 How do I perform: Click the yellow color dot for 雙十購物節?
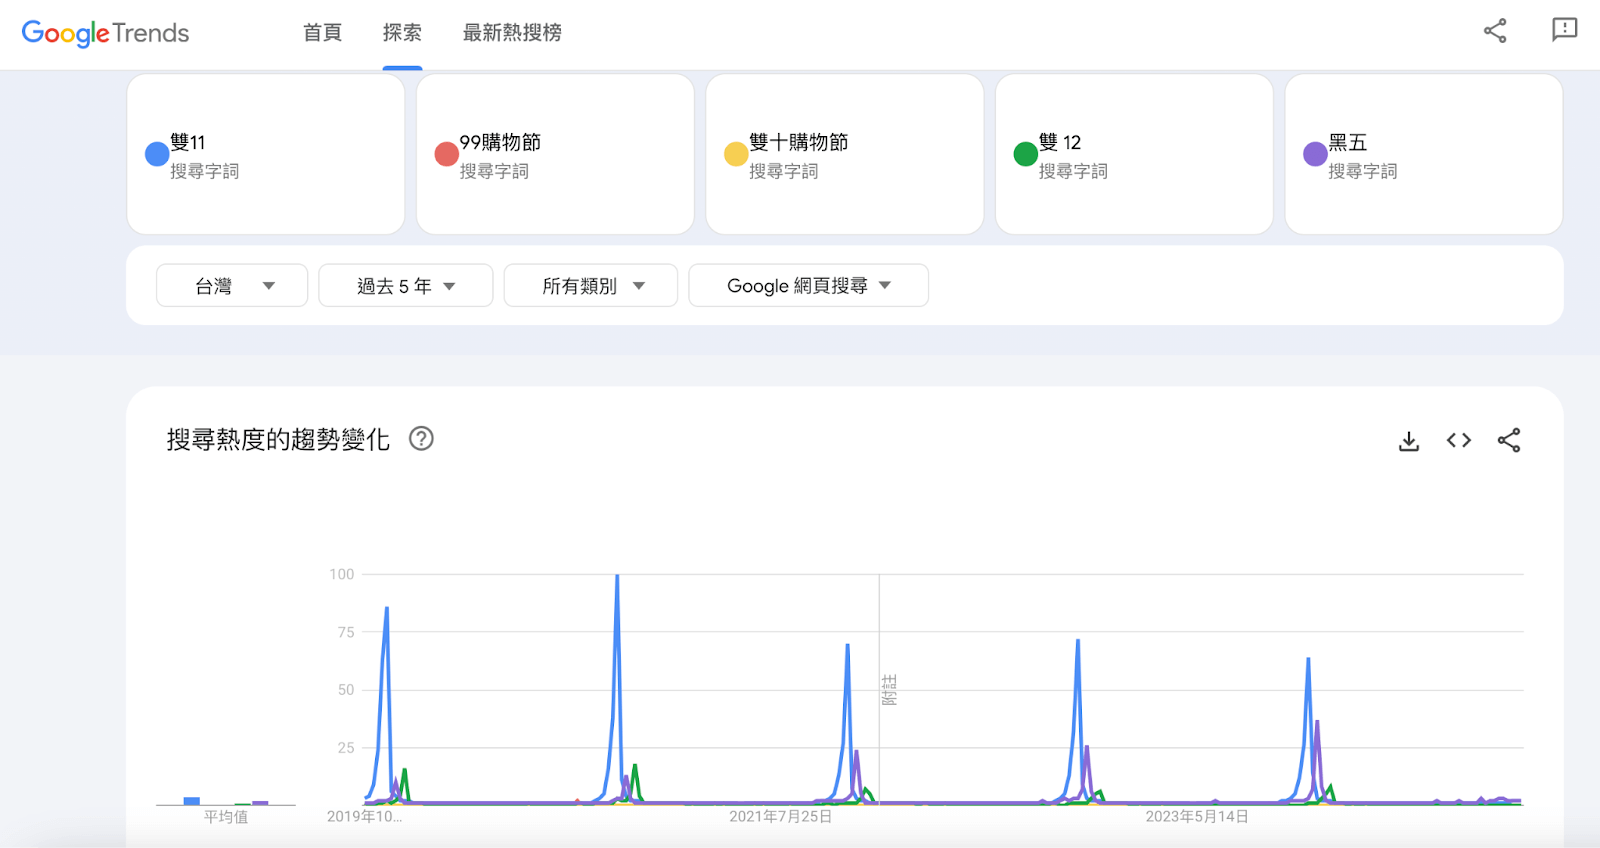tap(736, 154)
